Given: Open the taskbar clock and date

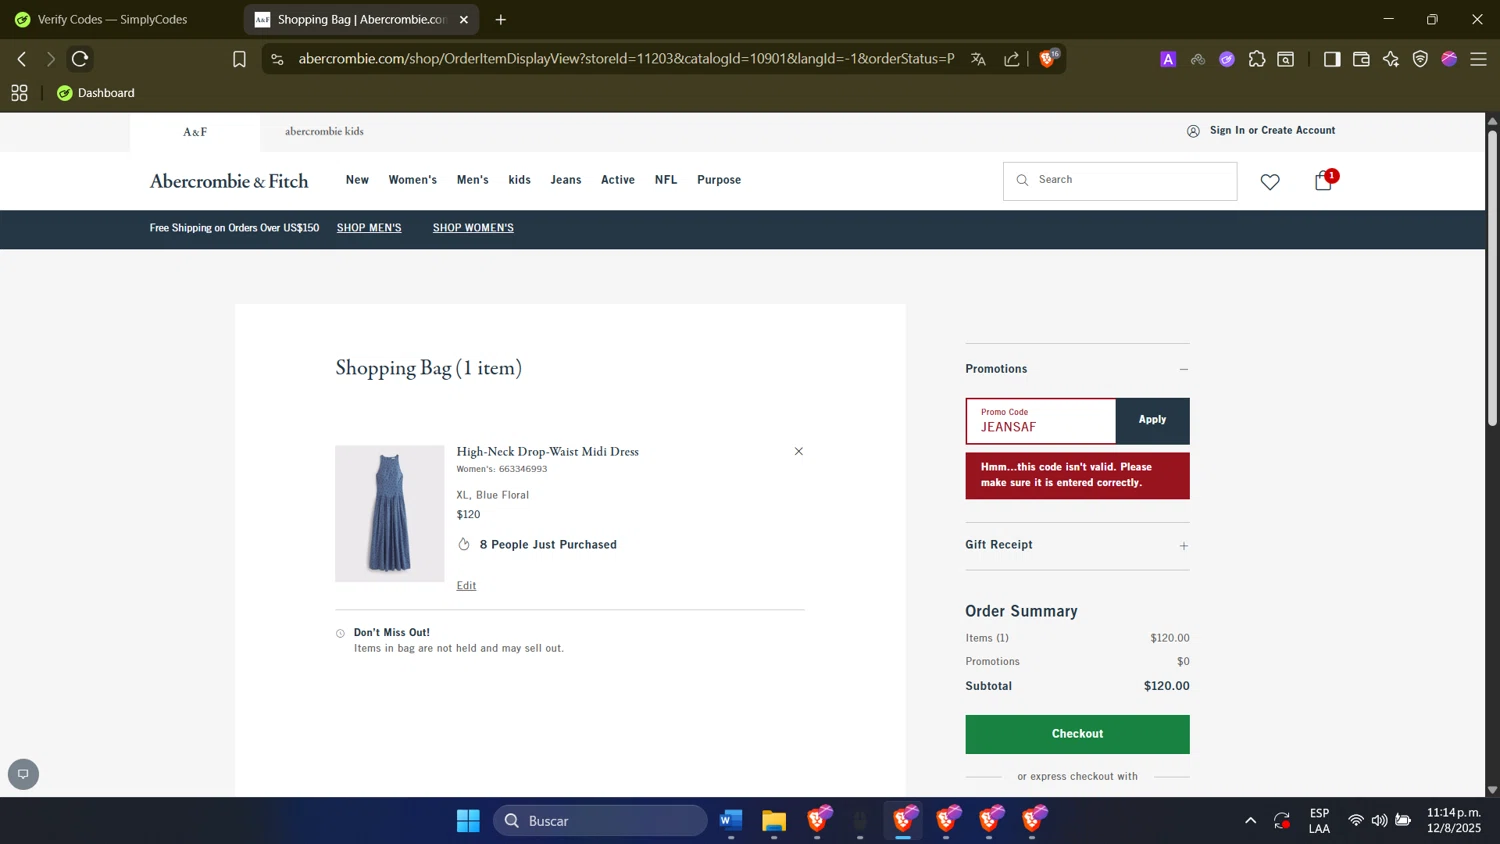Looking at the screenshot, I should click(x=1454, y=821).
